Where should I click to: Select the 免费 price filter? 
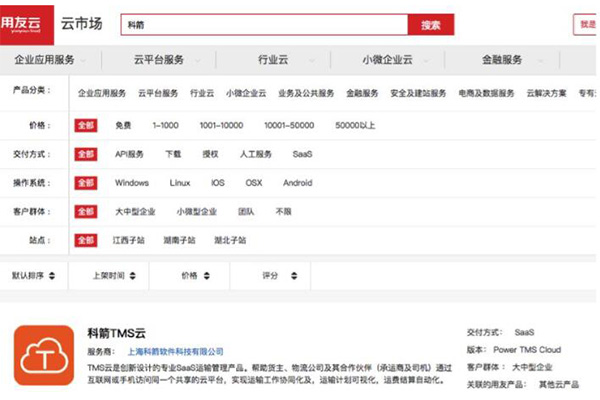[123, 125]
